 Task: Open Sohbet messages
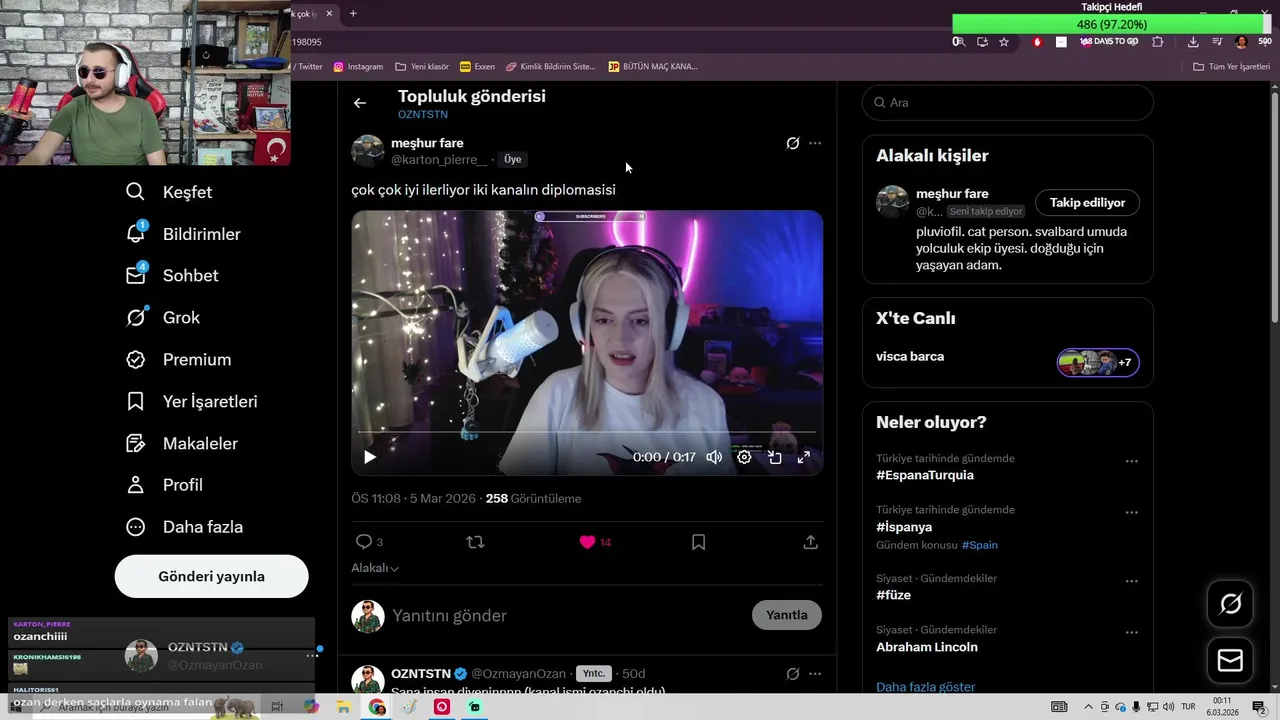pos(172,276)
